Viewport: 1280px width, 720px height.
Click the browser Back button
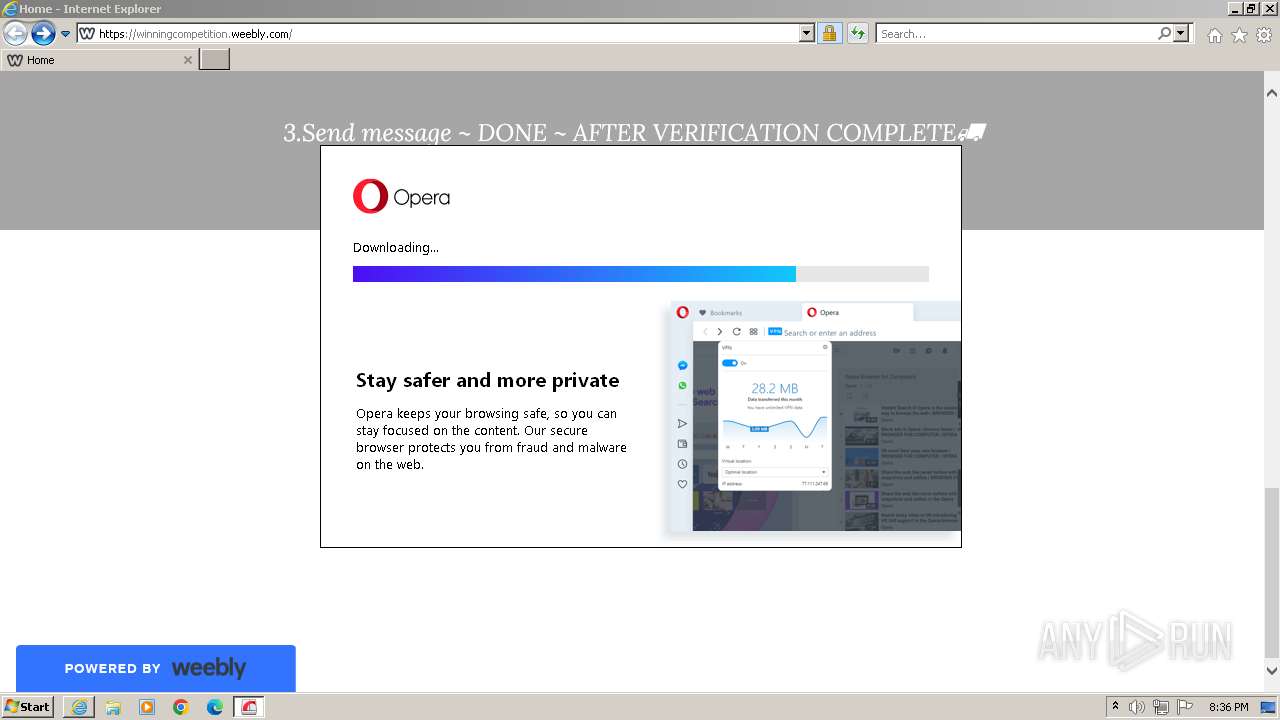[x=15, y=34]
